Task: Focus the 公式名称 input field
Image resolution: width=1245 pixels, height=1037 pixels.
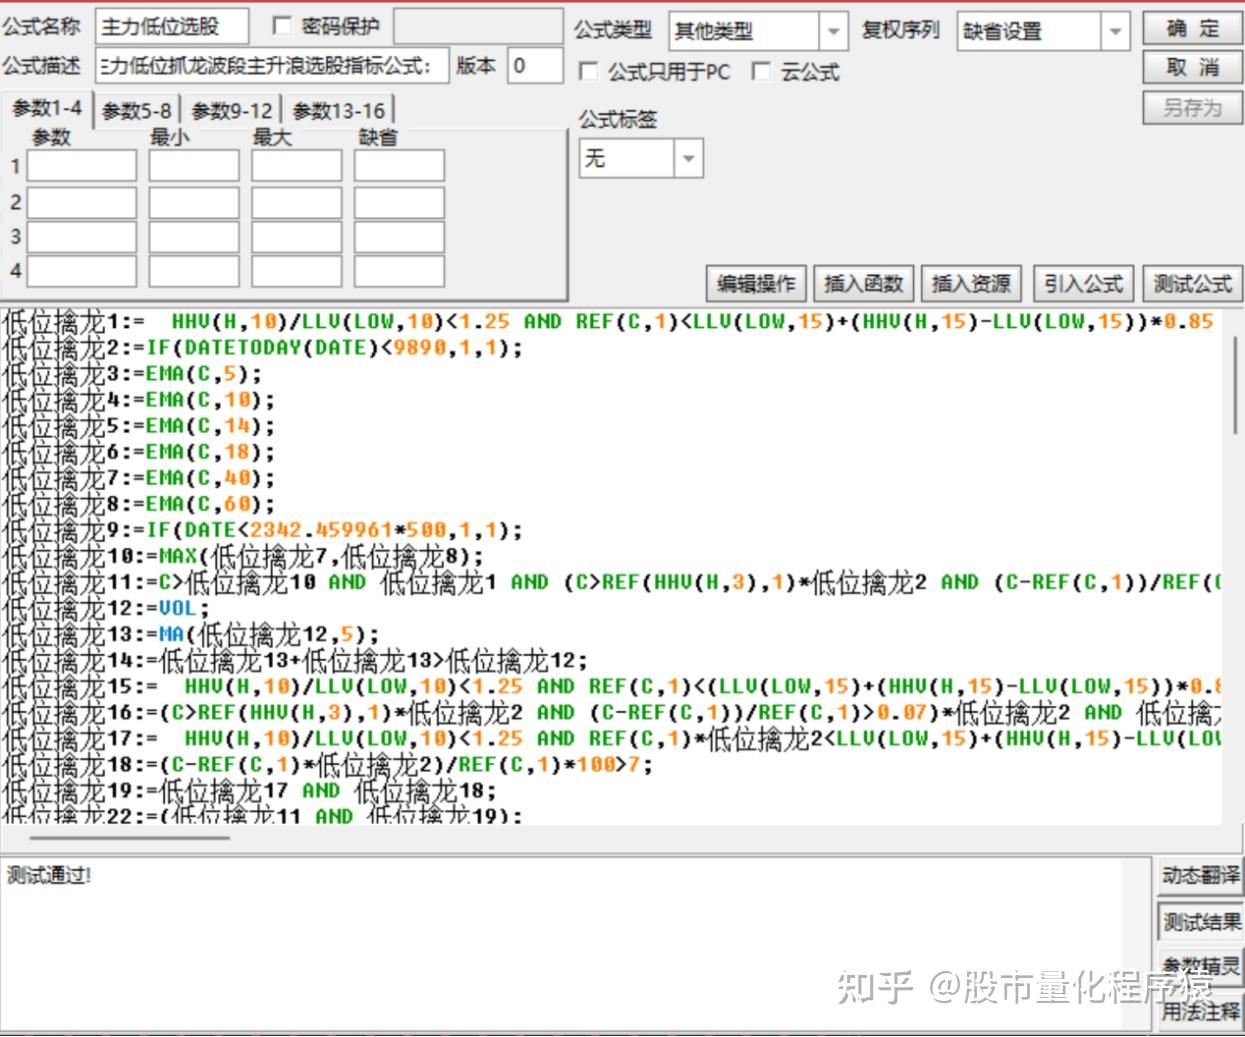Action: click(x=172, y=27)
